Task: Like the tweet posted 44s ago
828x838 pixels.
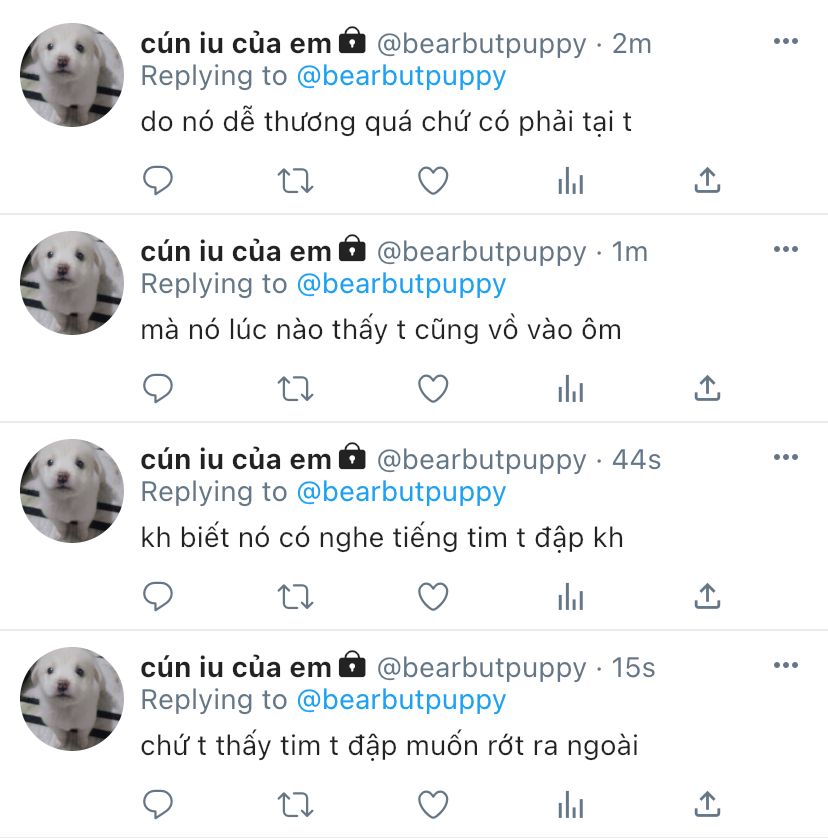Action: (x=433, y=597)
